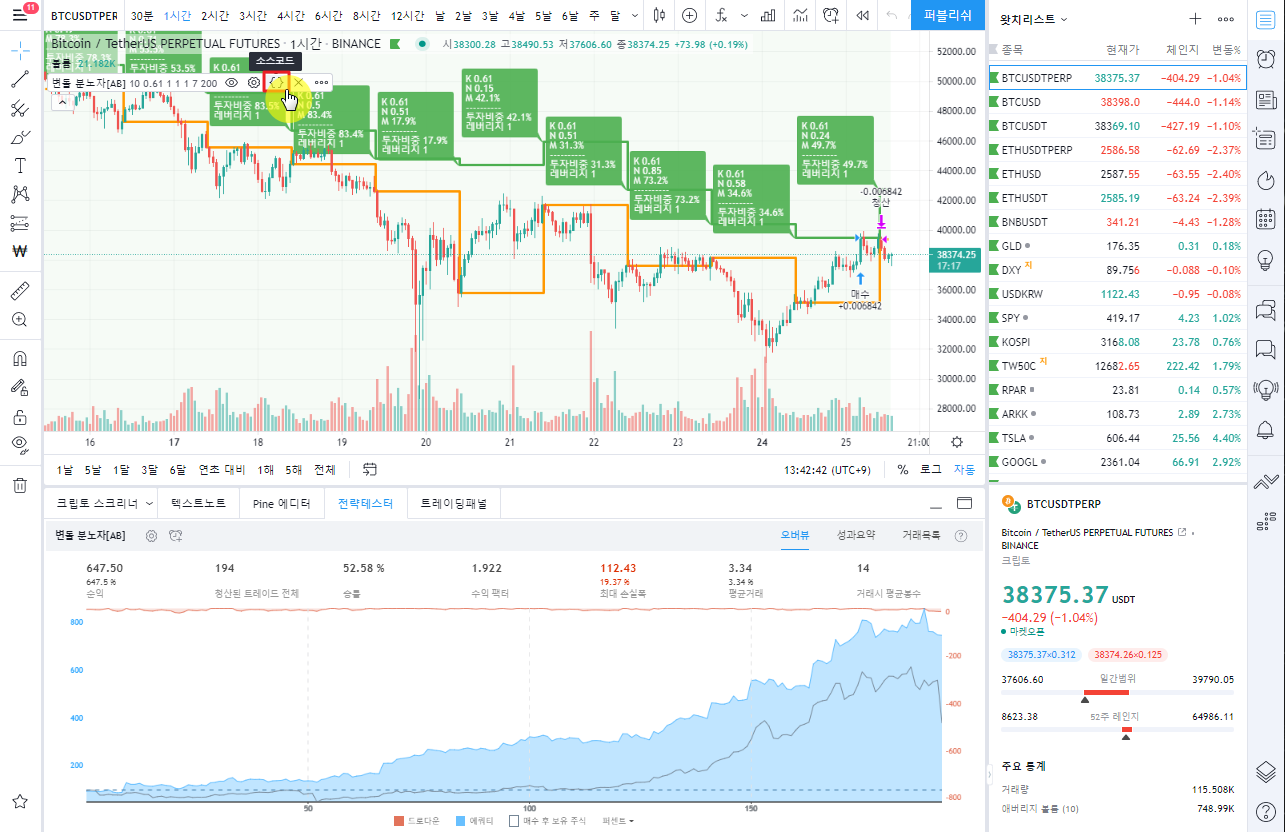Select the Measure ruler tool

(x=19, y=291)
